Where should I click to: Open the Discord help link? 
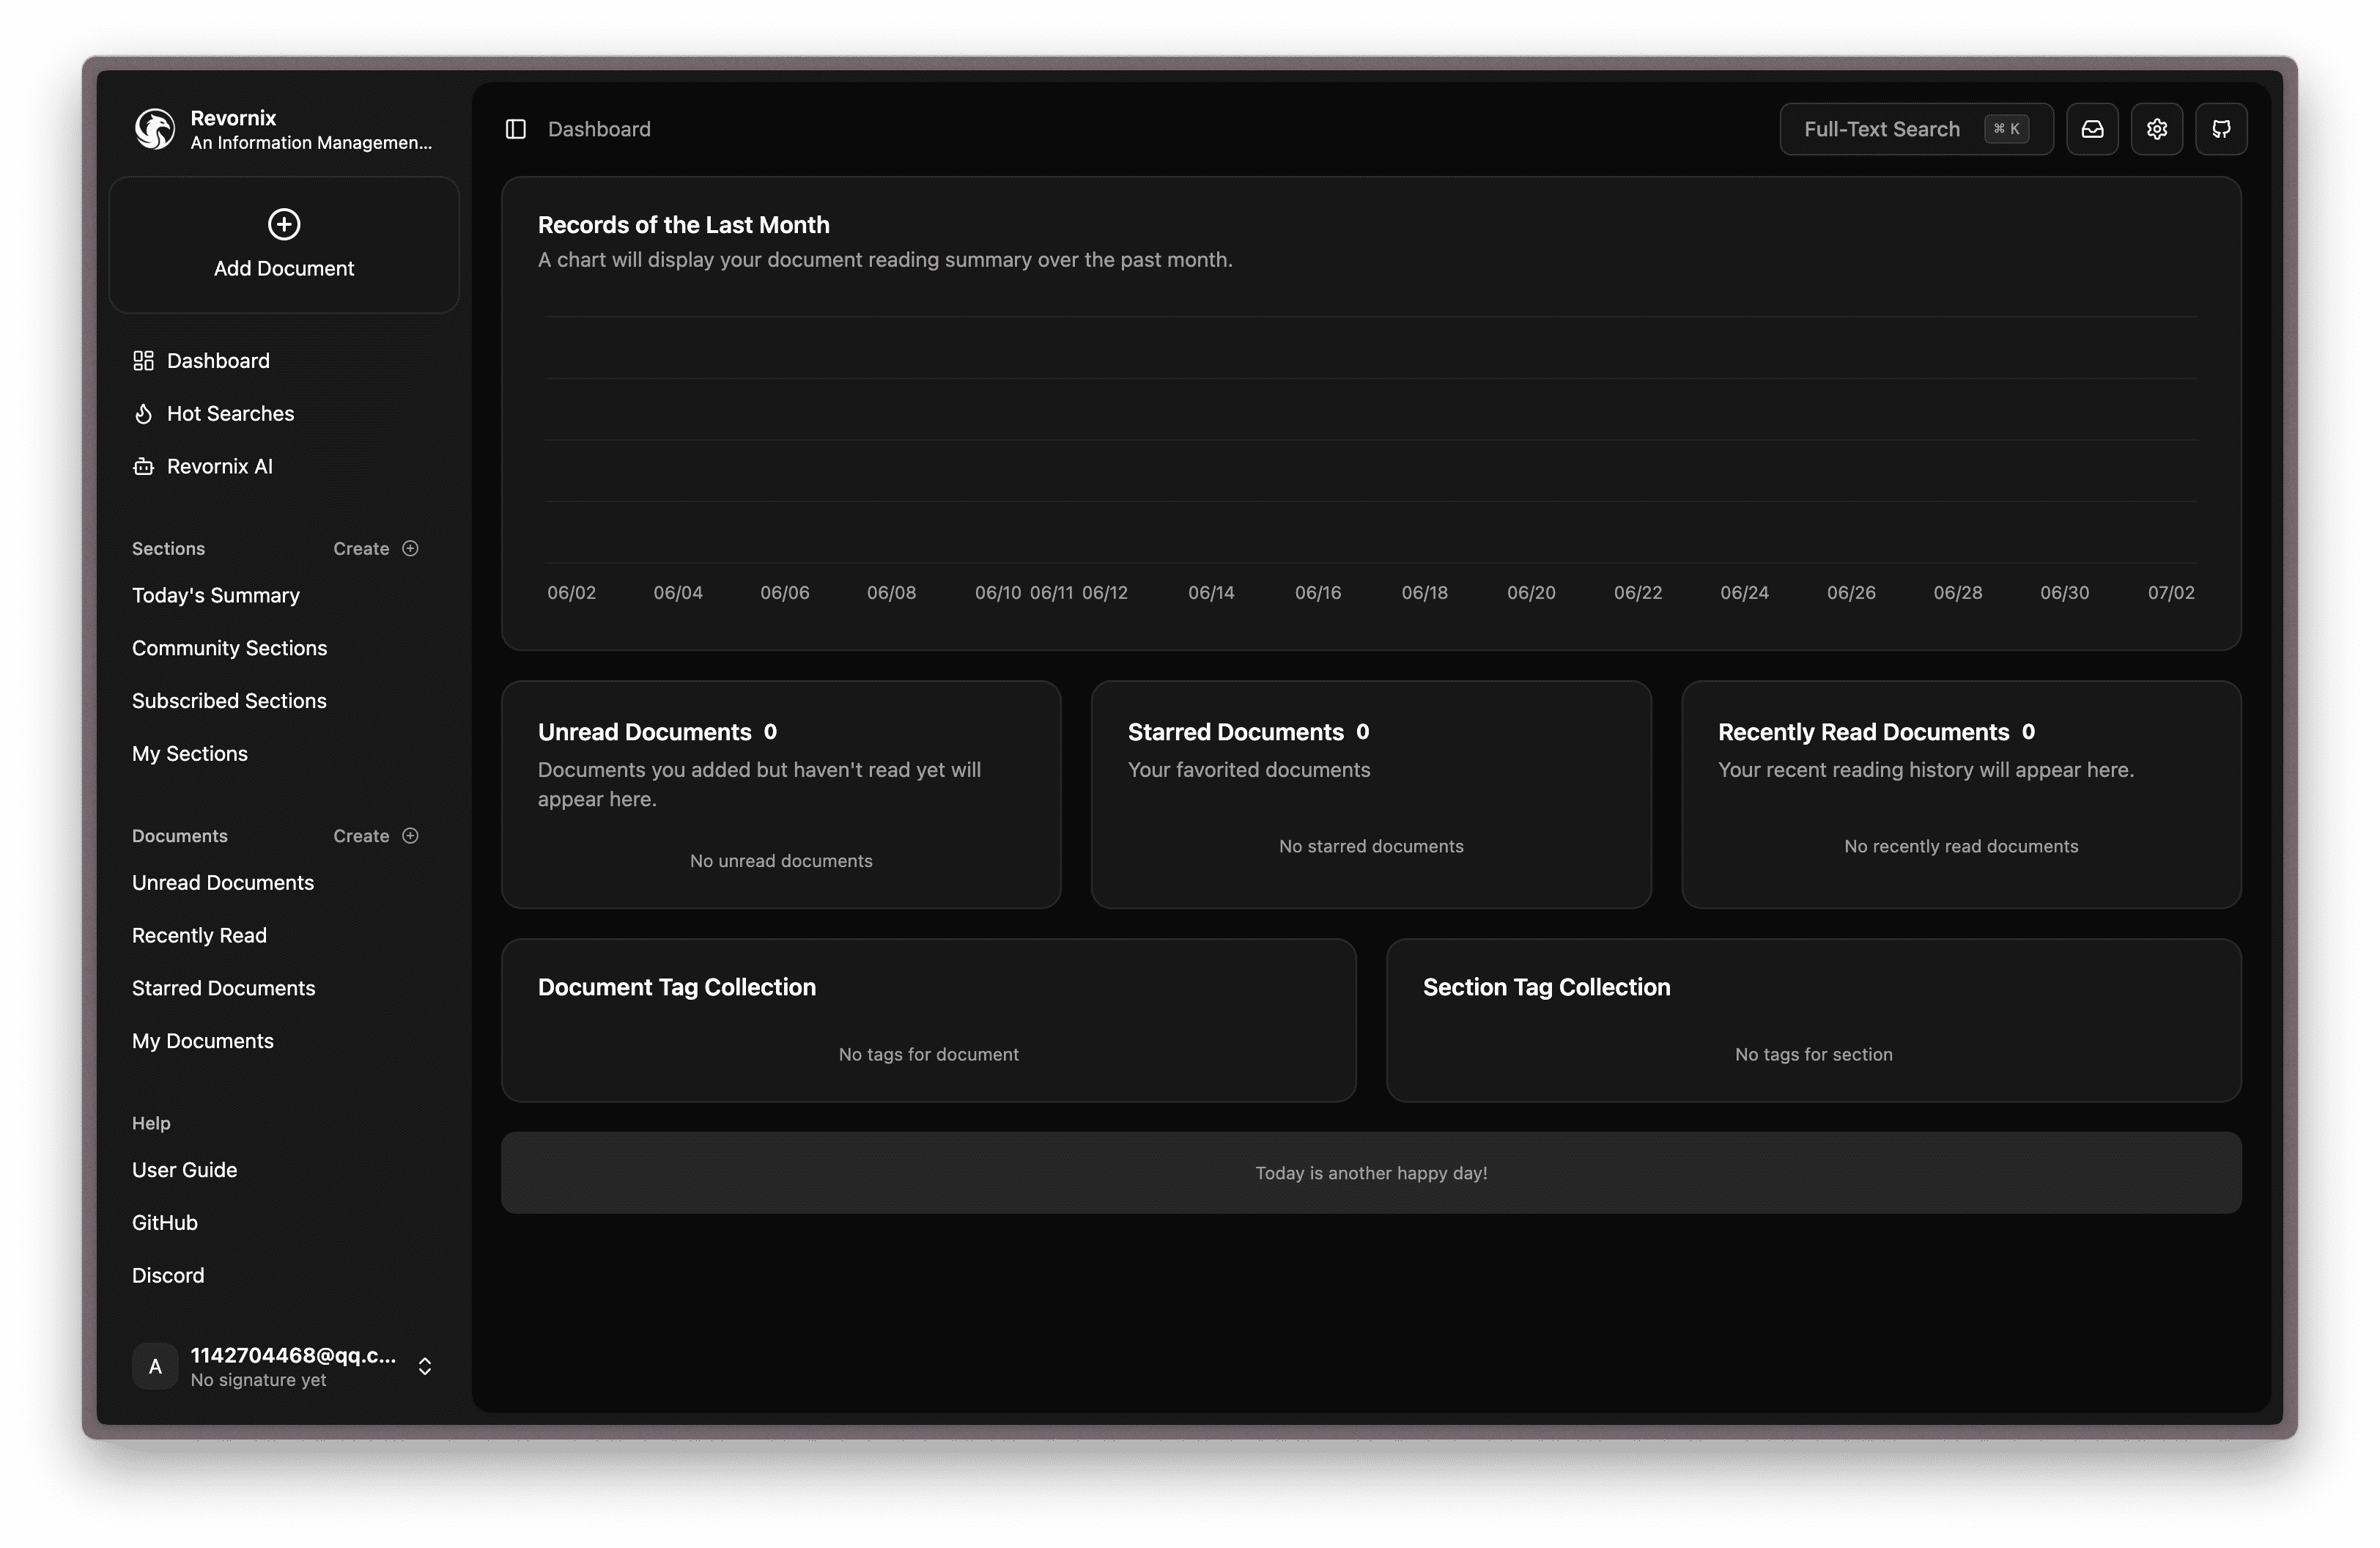(x=168, y=1275)
